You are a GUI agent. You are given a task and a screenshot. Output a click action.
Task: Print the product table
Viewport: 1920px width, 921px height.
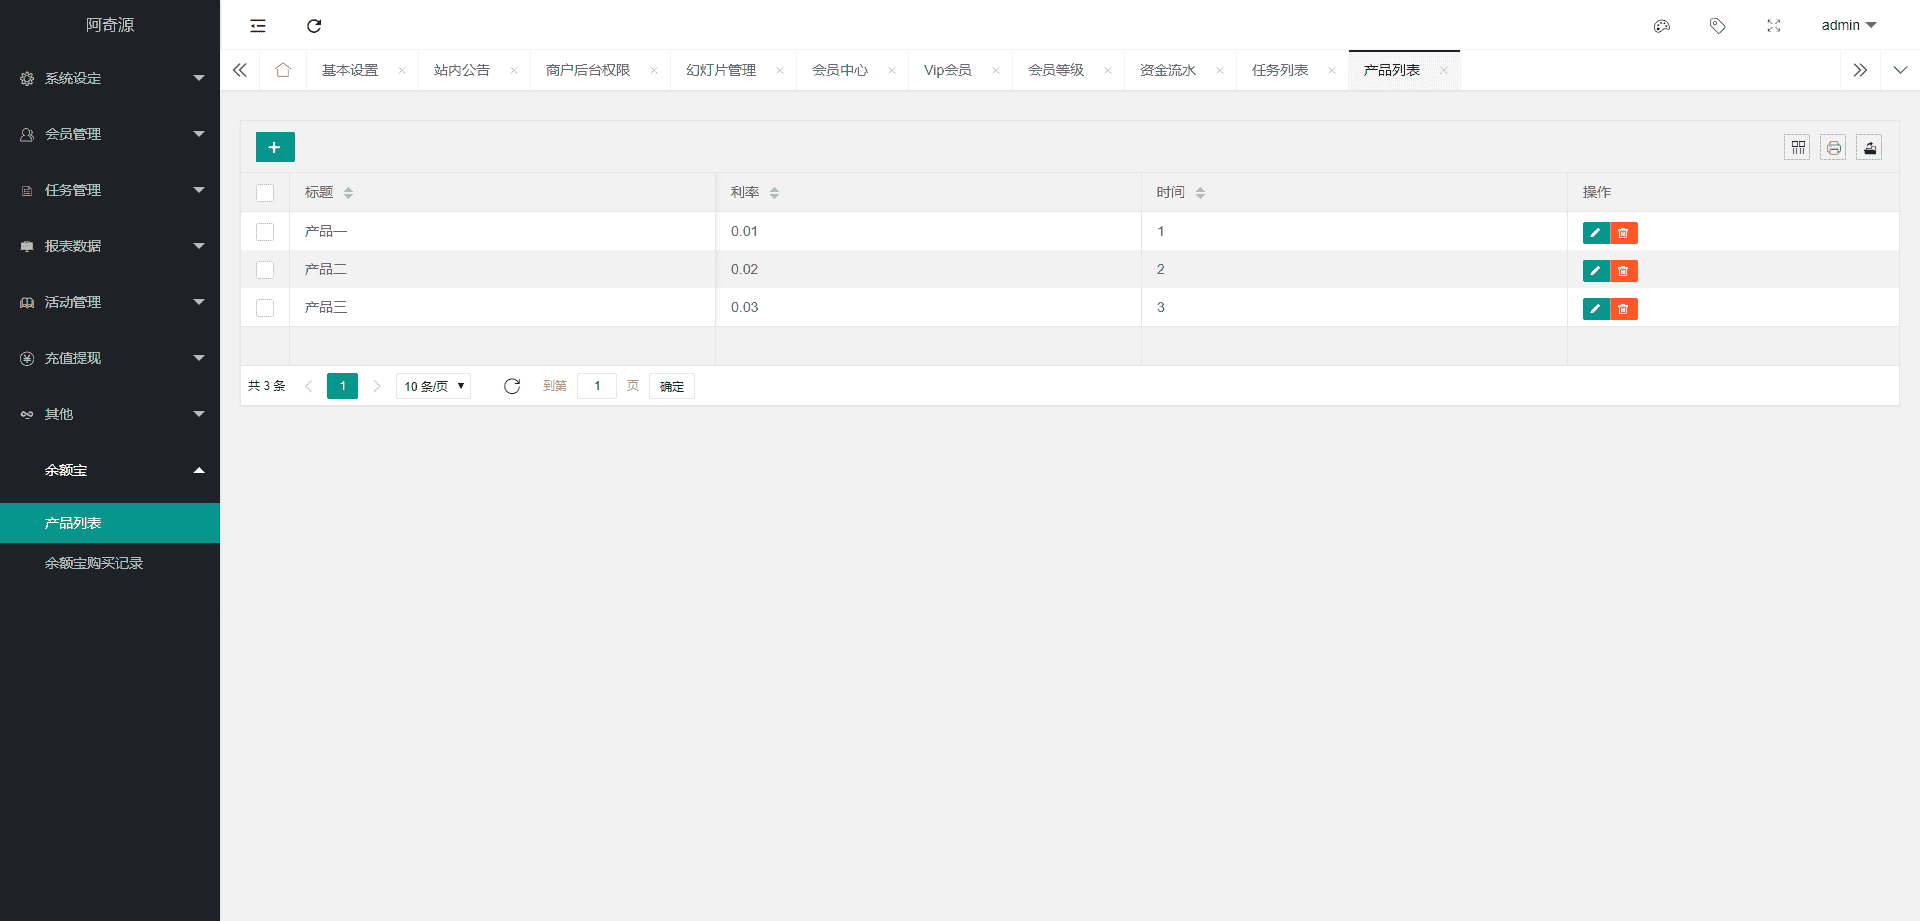click(1833, 148)
